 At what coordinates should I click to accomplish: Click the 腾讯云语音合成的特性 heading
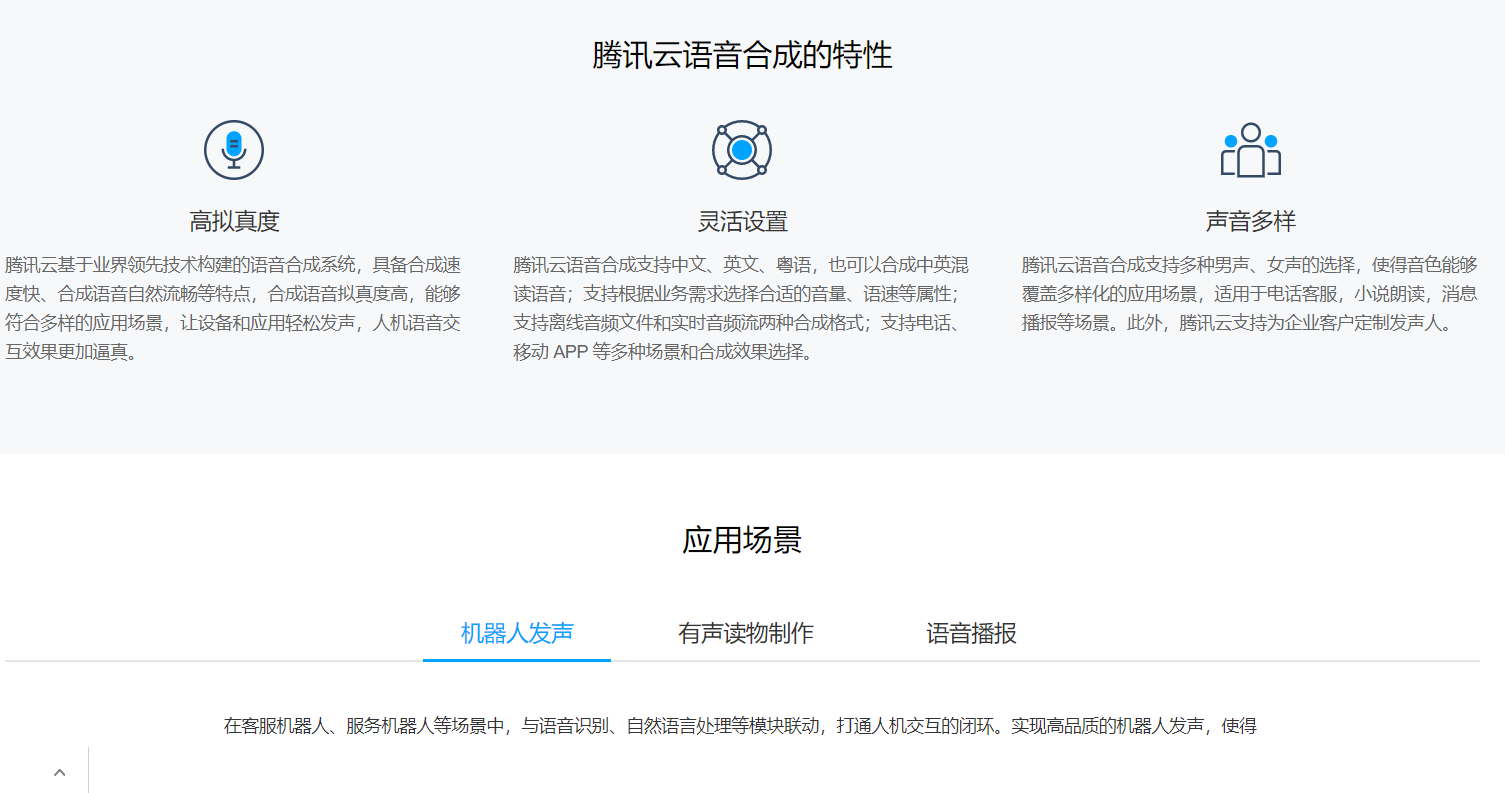[x=742, y=55]
